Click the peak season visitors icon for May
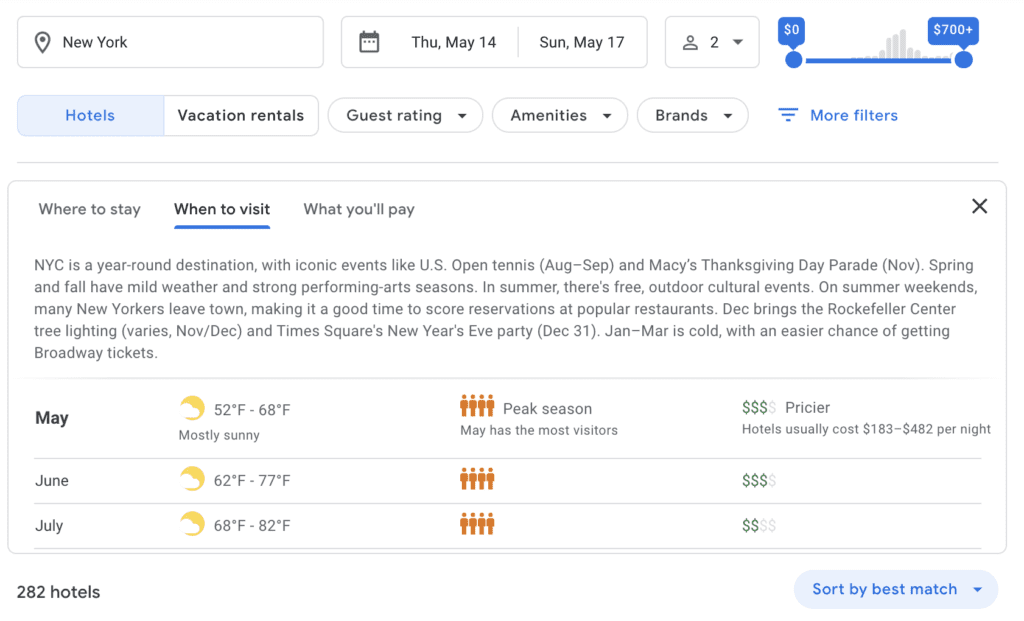This screenshot has height=621, width=1024. (x=477, y=406)
